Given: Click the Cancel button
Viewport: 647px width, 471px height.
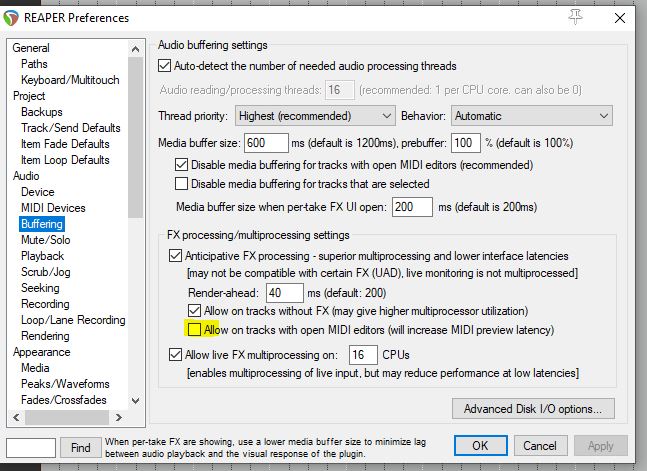Looking at the screenshot, I should click(x=540, y=446).
